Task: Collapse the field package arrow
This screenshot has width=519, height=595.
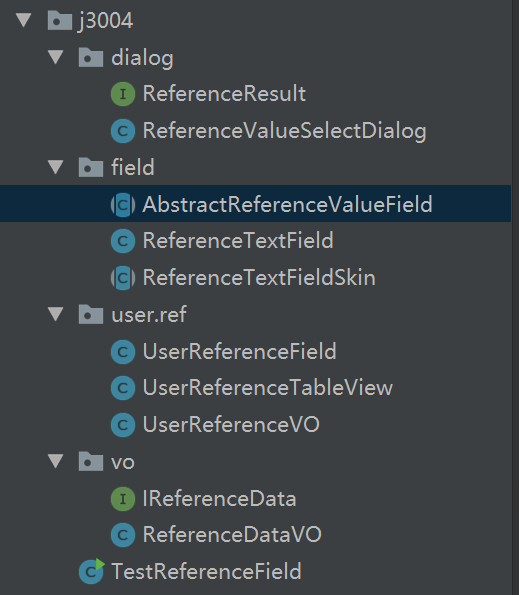Action: (56, 167)
